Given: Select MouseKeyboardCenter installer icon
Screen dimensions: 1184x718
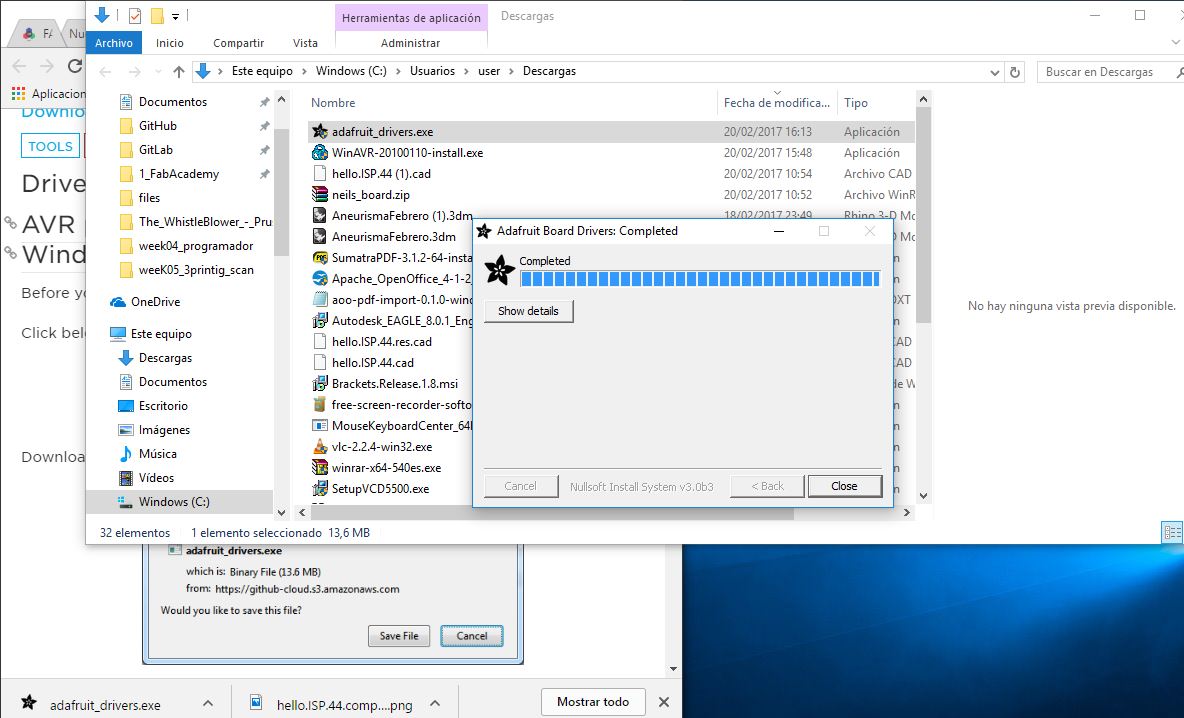Looking at the screenshot, I should click(320, 426).
